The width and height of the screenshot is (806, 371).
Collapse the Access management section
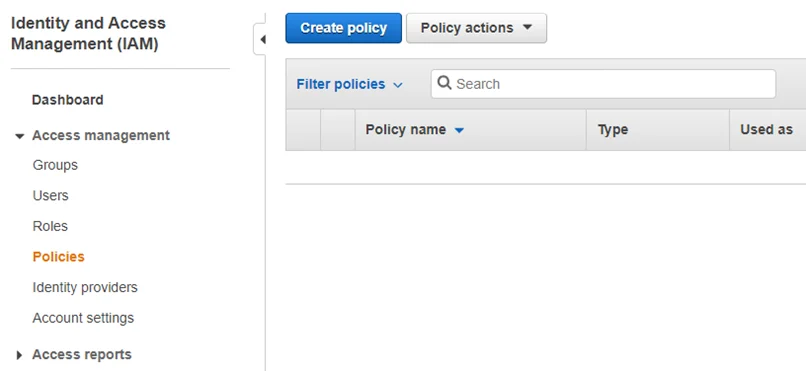(20, 136)
